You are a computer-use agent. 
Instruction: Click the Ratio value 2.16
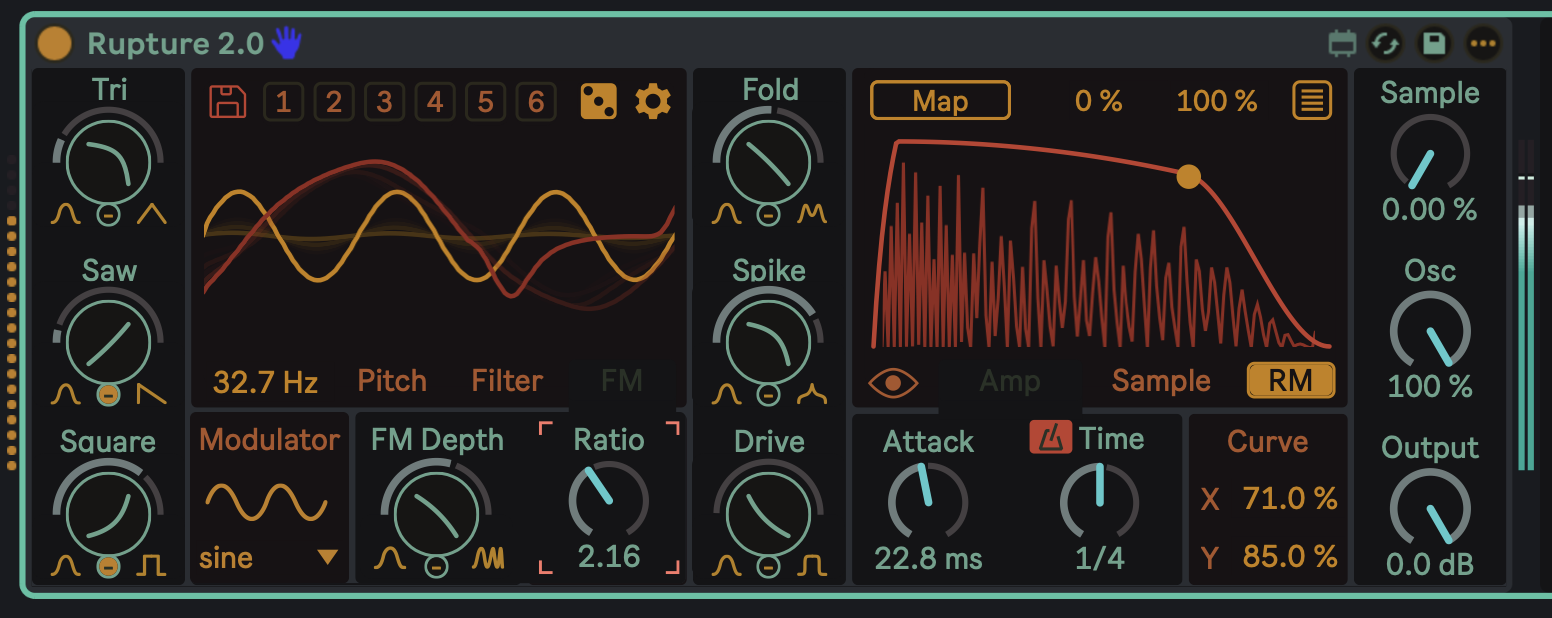pos(608,556)
